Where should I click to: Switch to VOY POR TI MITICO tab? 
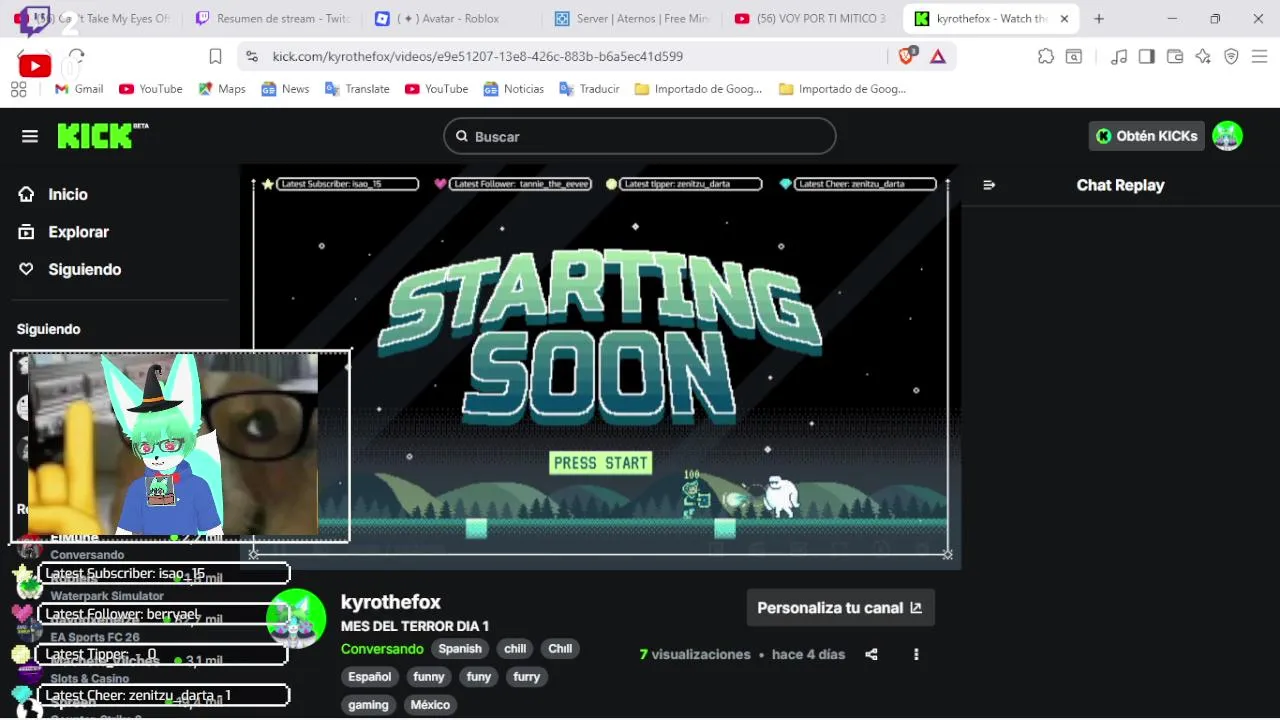(810, 19)
